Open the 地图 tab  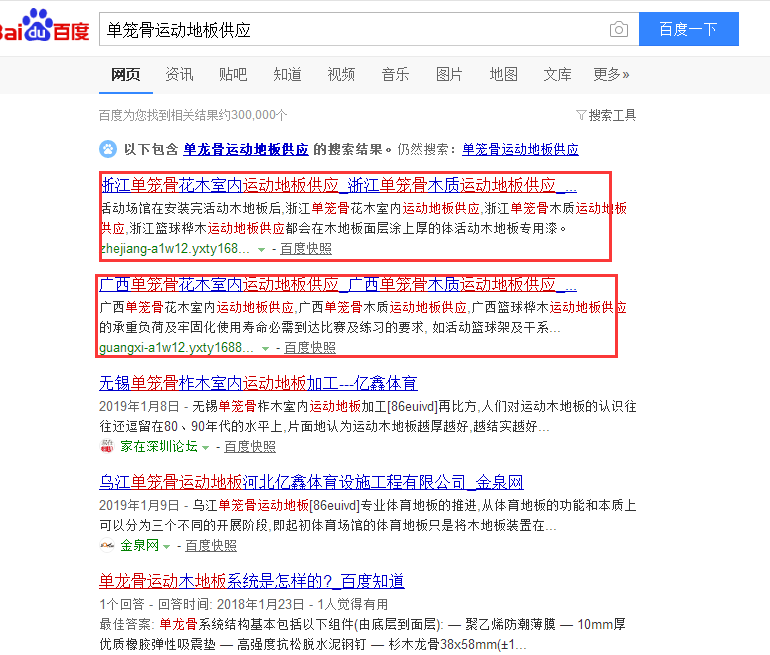click(x=503, y=75)
